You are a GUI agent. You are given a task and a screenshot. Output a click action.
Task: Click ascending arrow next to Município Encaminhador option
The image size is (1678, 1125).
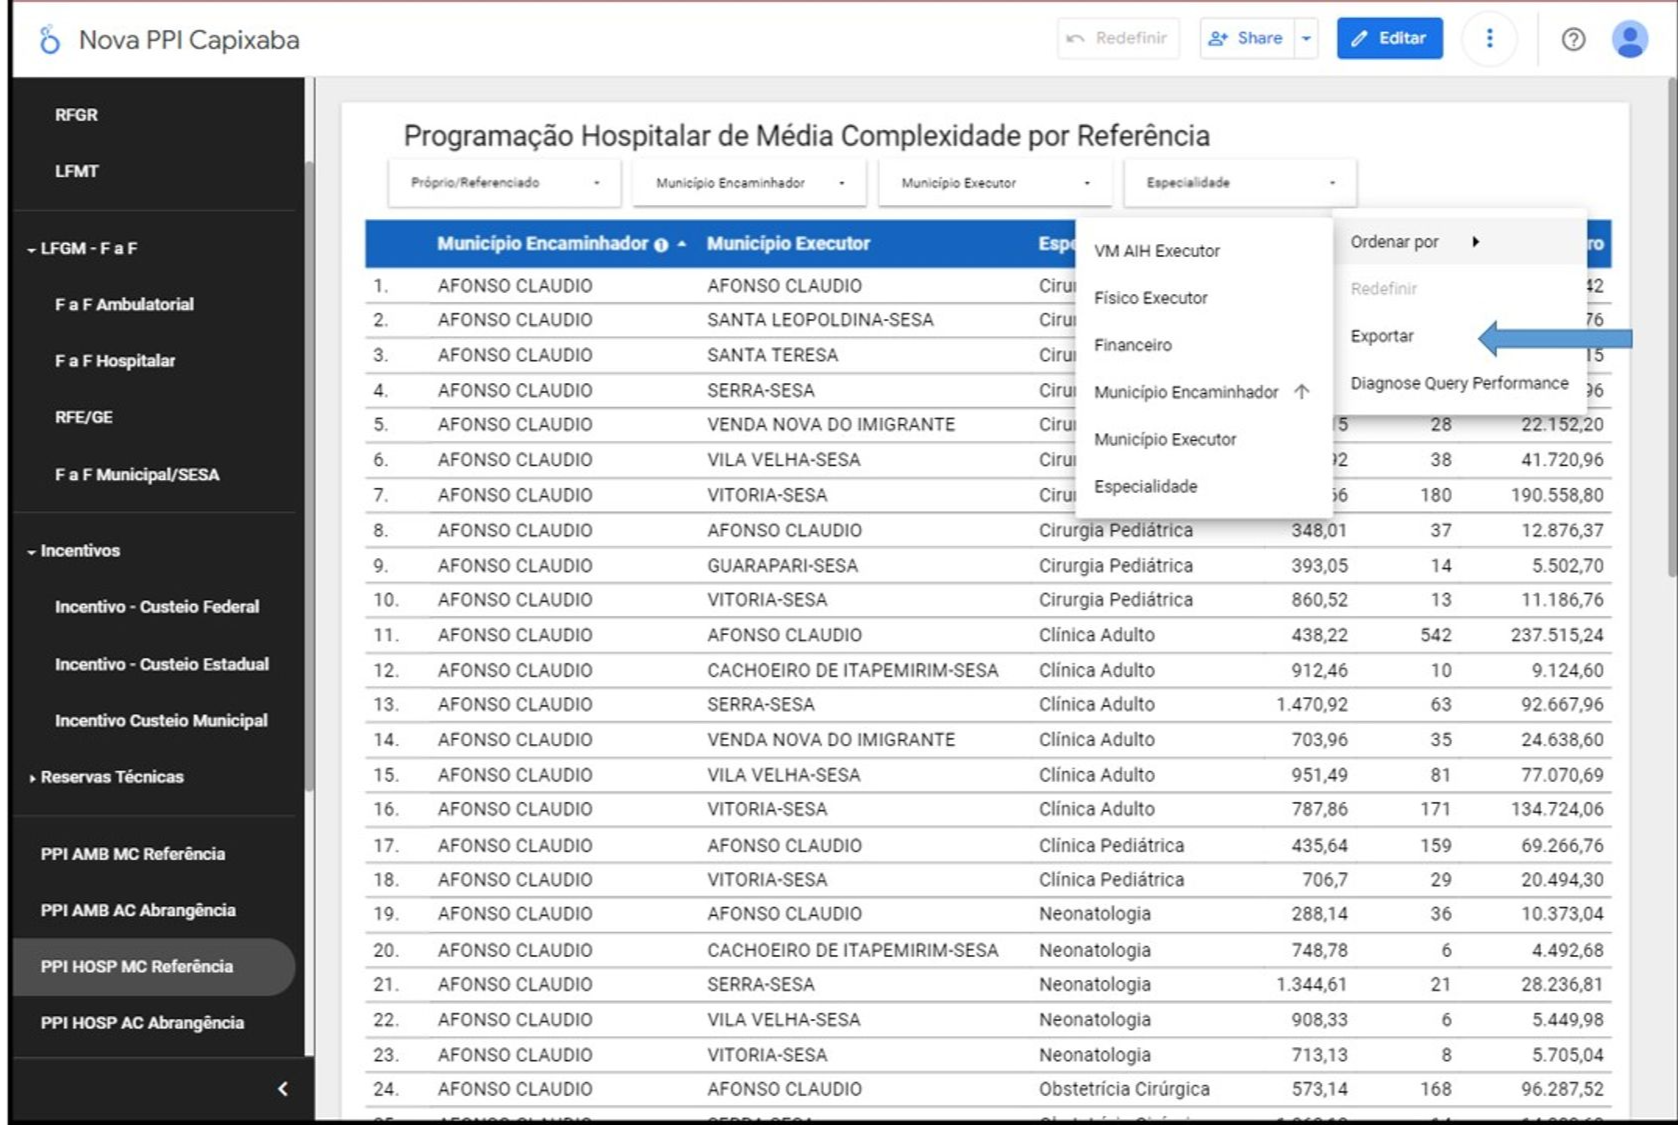pos(1301,392)
